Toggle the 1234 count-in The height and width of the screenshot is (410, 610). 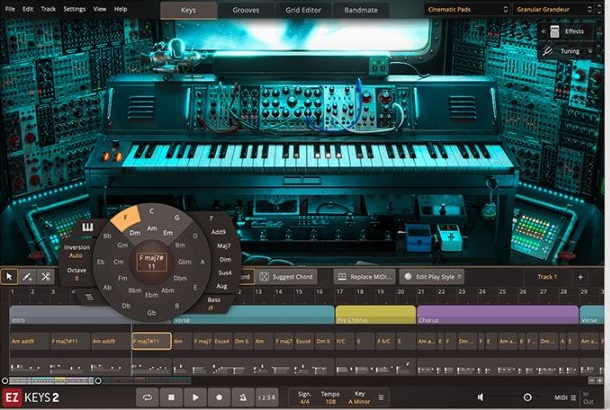point(267,397)
